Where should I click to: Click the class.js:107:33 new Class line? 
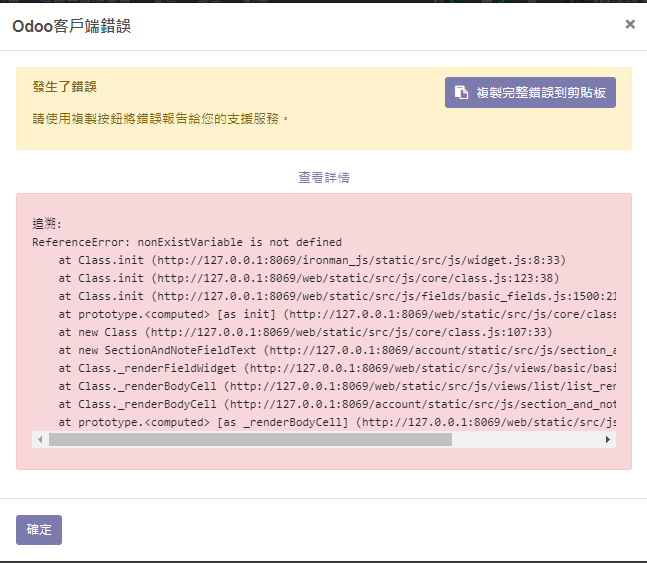[305, 332]
